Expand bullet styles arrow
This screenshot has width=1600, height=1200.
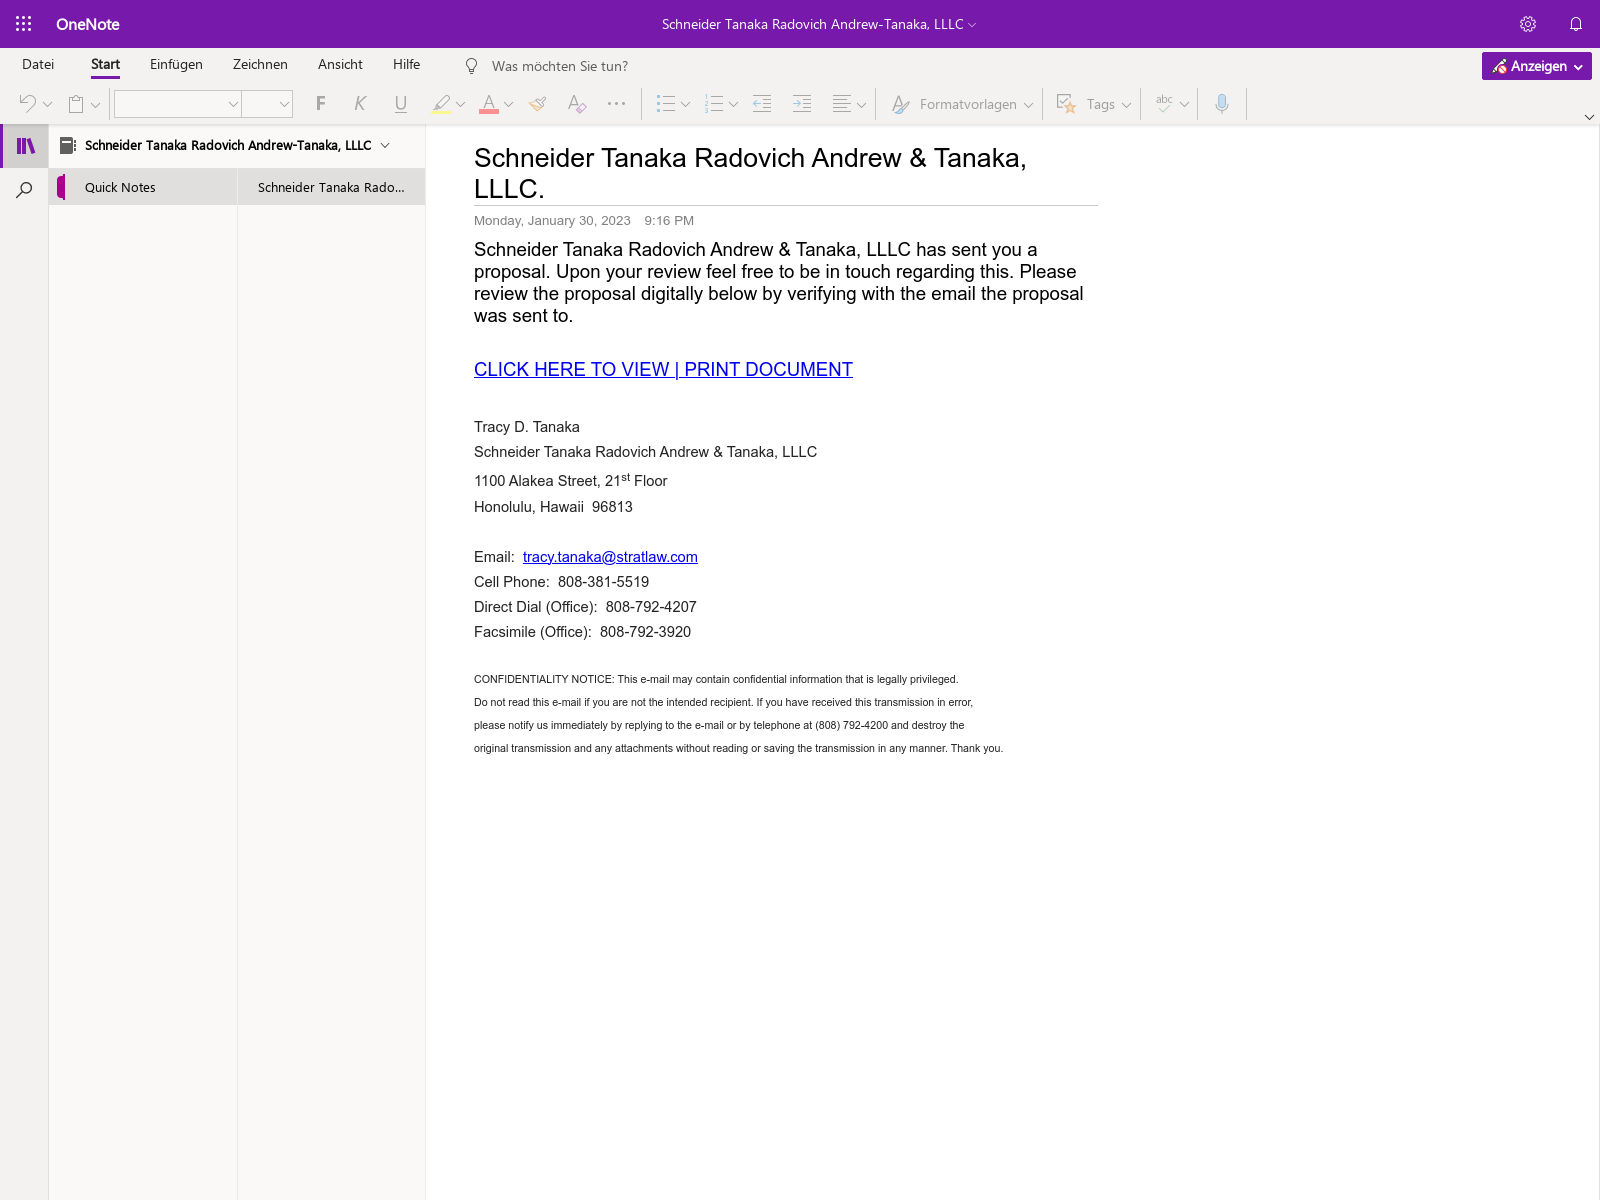tap(686, 104)
